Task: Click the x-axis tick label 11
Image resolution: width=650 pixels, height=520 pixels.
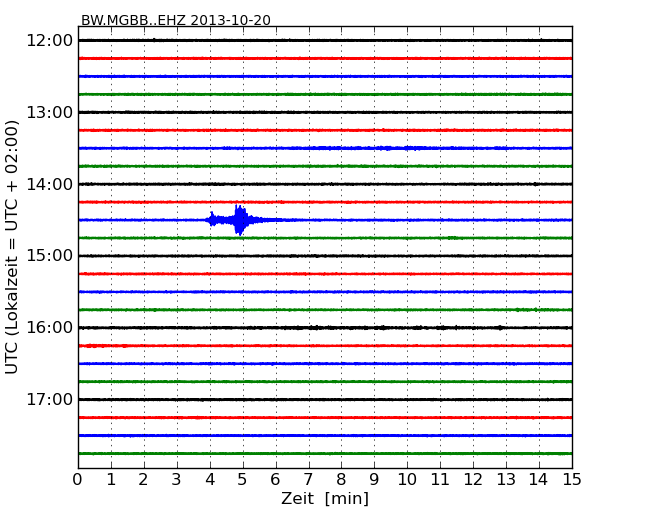Action: [440, 480]
